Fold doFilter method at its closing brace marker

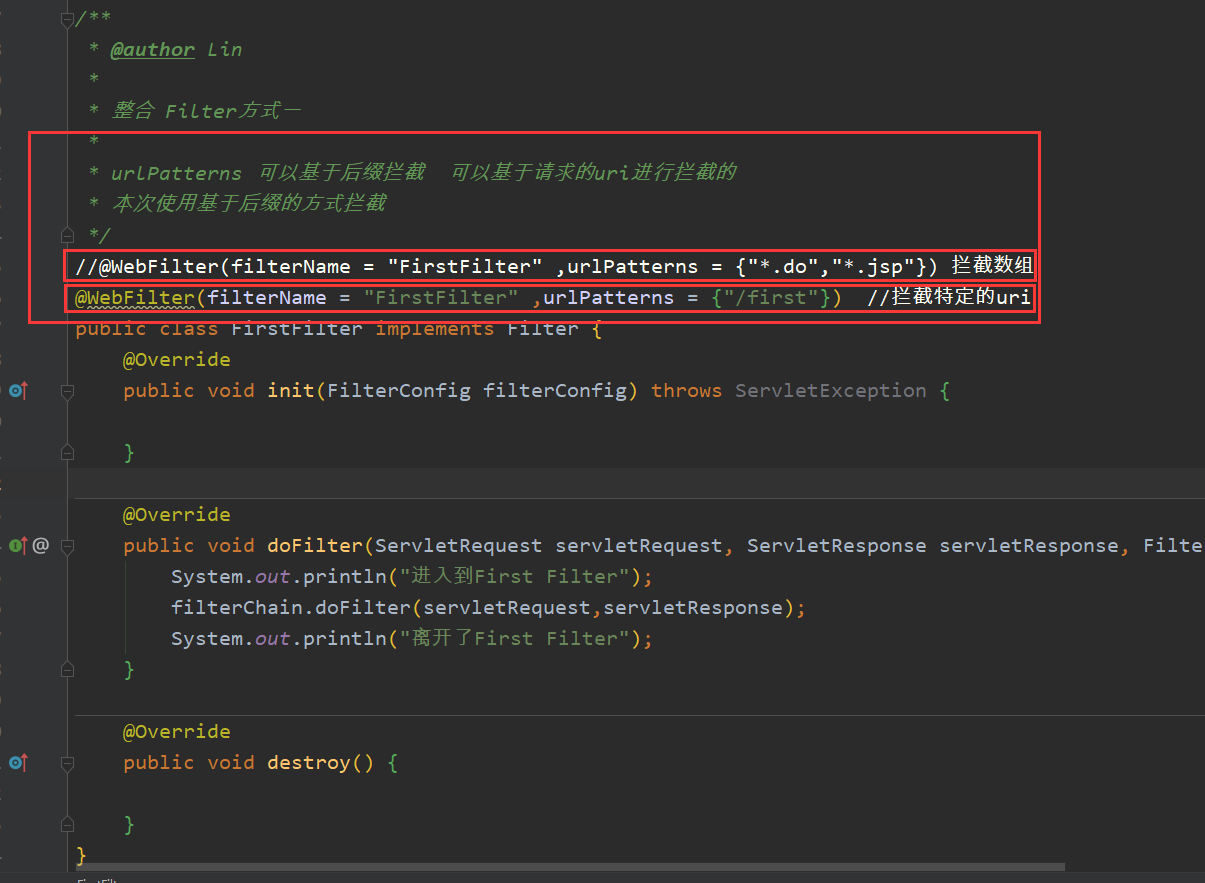click(67, 670)
